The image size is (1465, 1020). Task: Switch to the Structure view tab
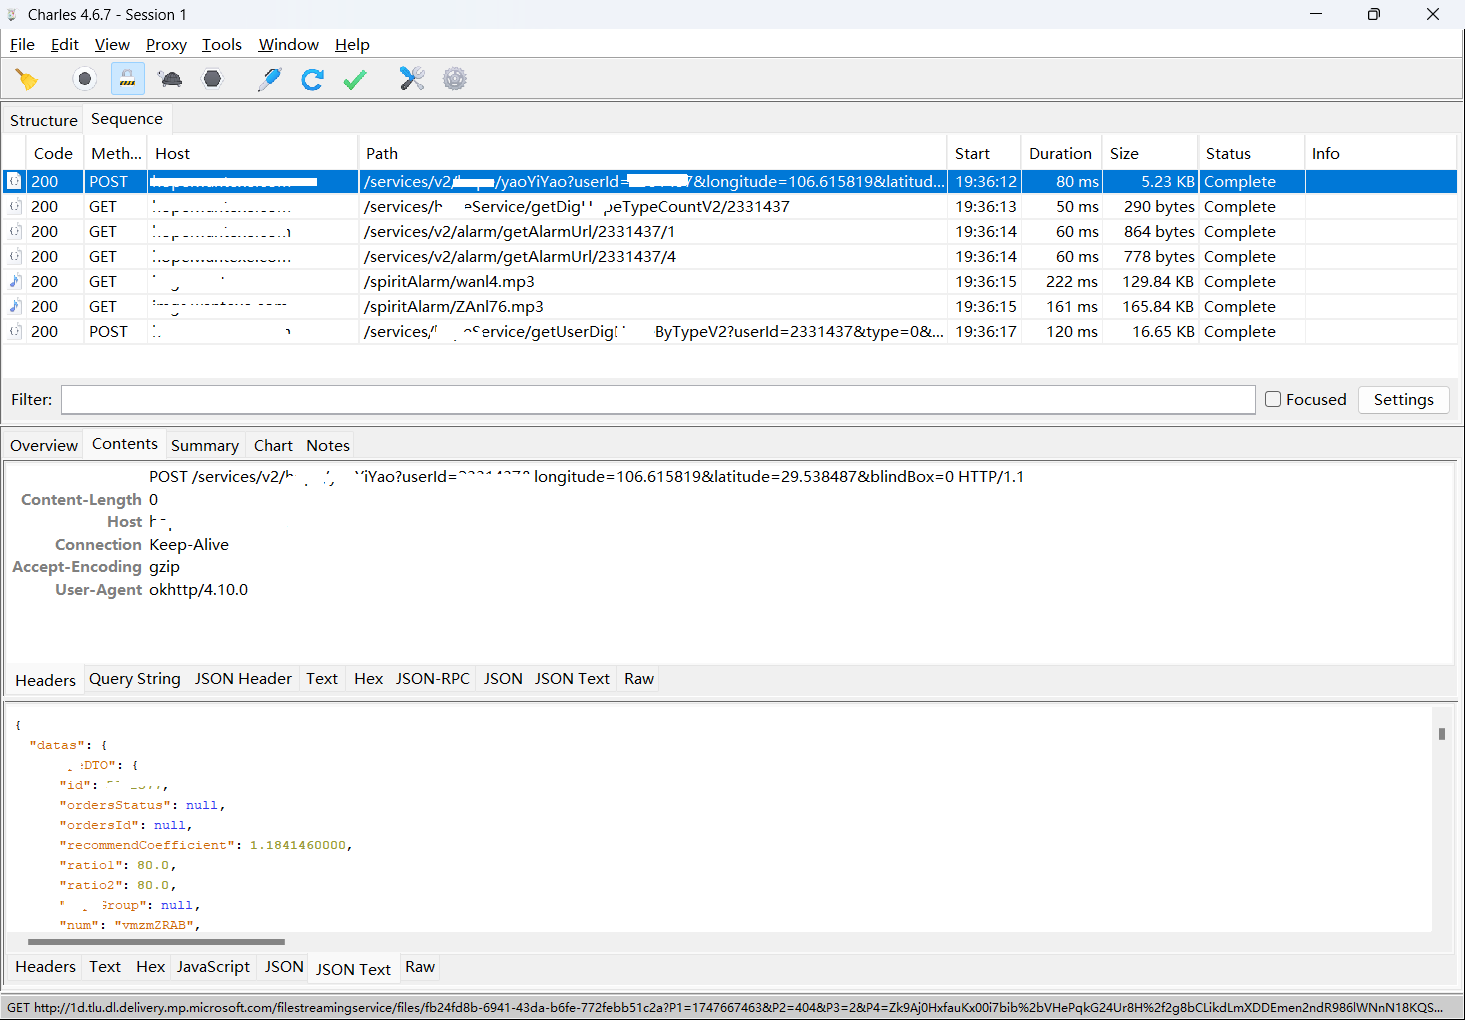(43, 120)
